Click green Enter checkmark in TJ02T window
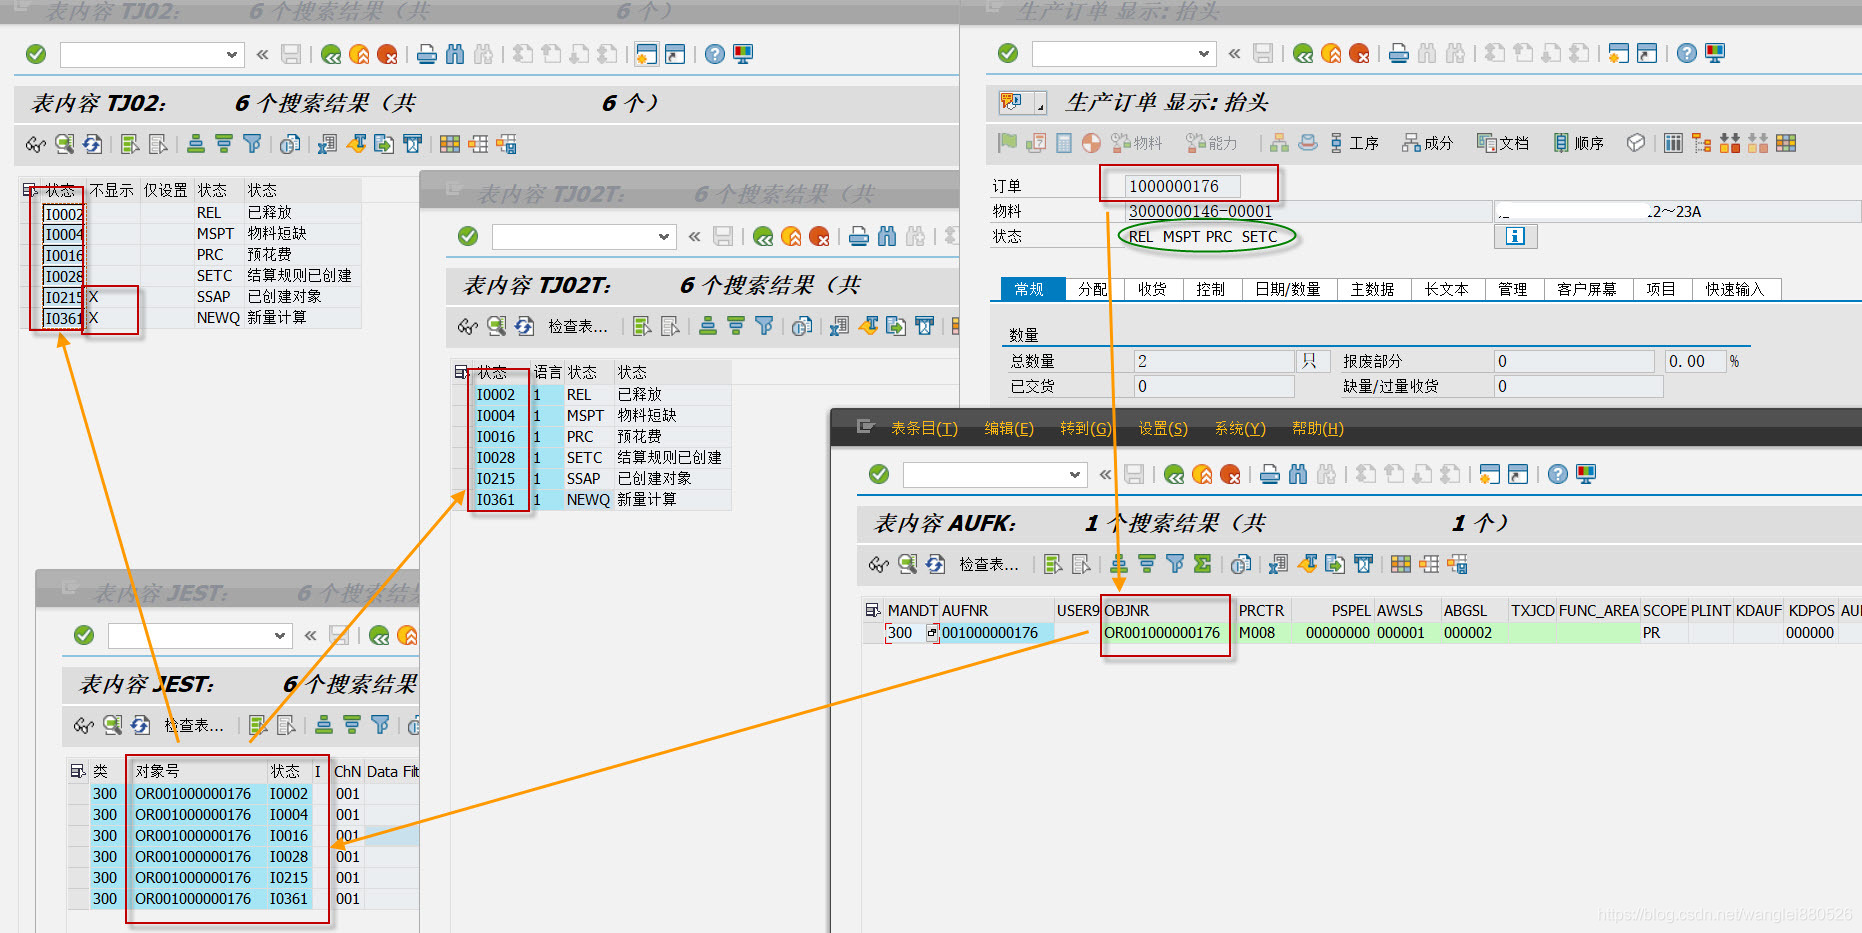This screenshot has width=1862, height=933. coord(468,236)
